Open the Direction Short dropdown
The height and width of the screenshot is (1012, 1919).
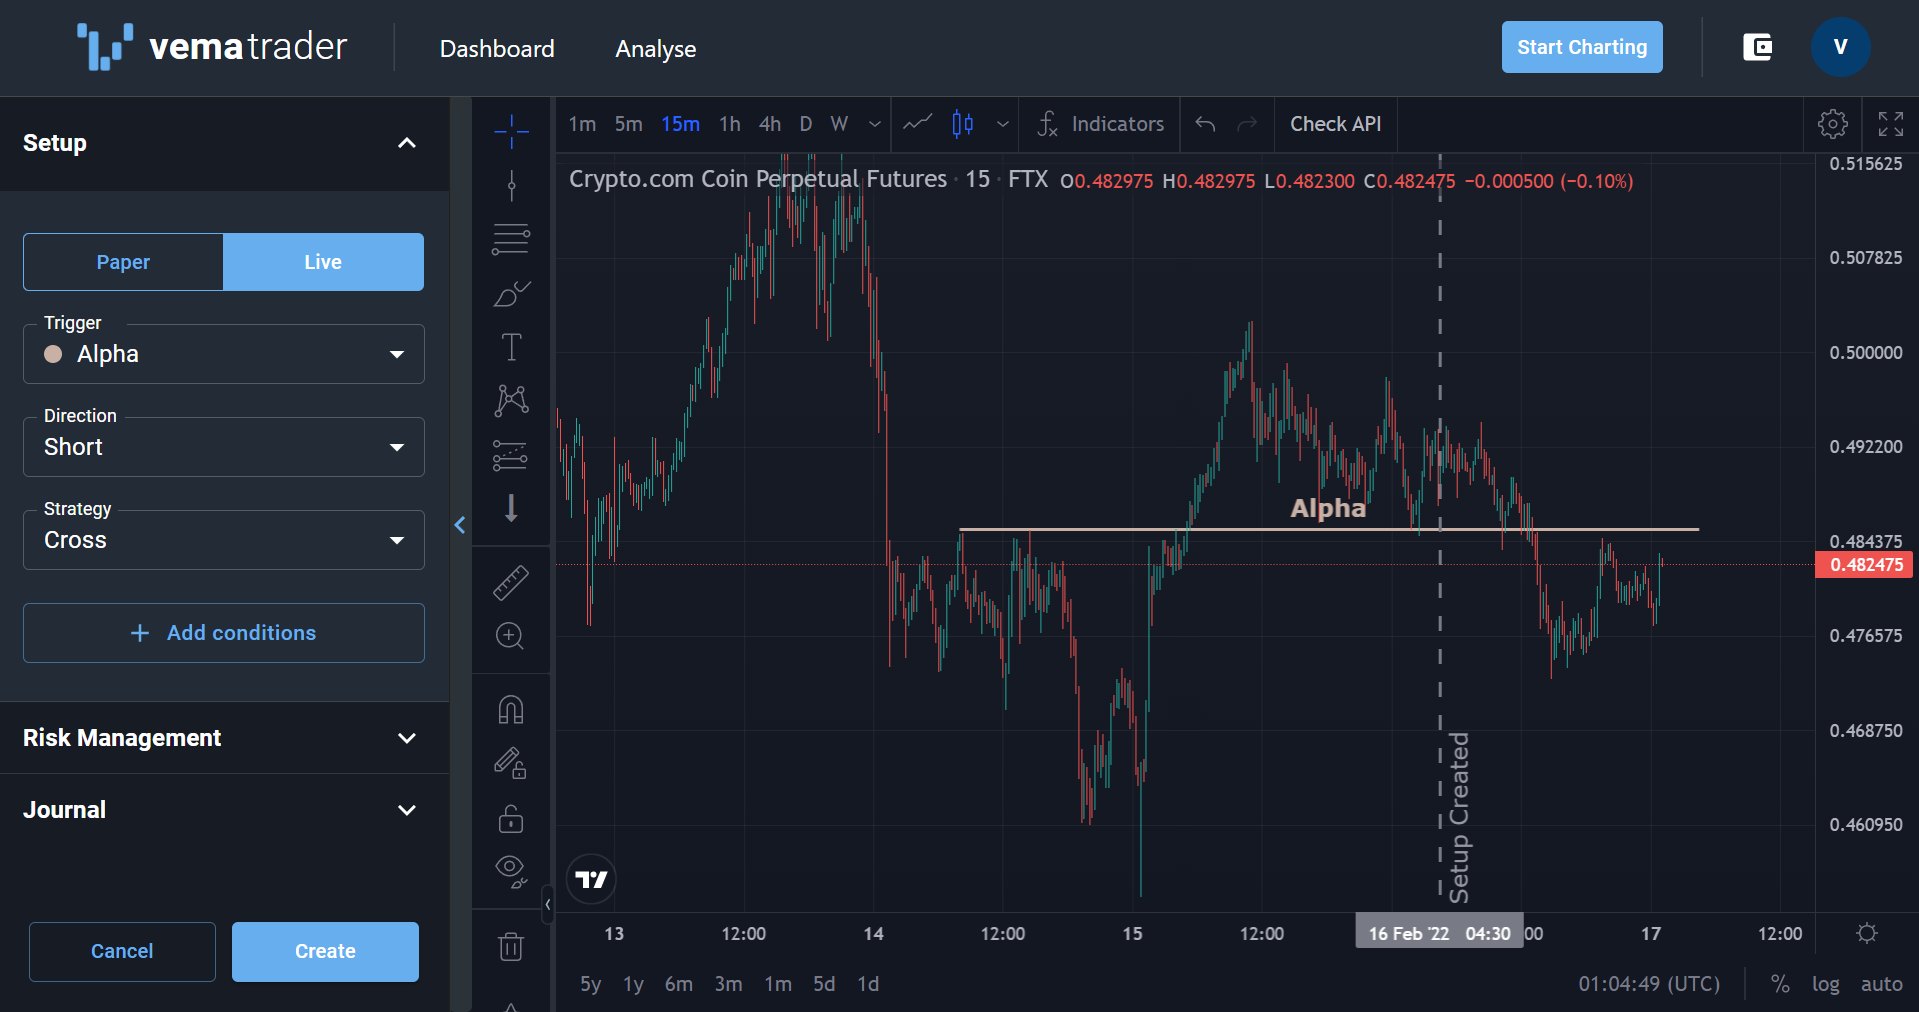point(224,447)
